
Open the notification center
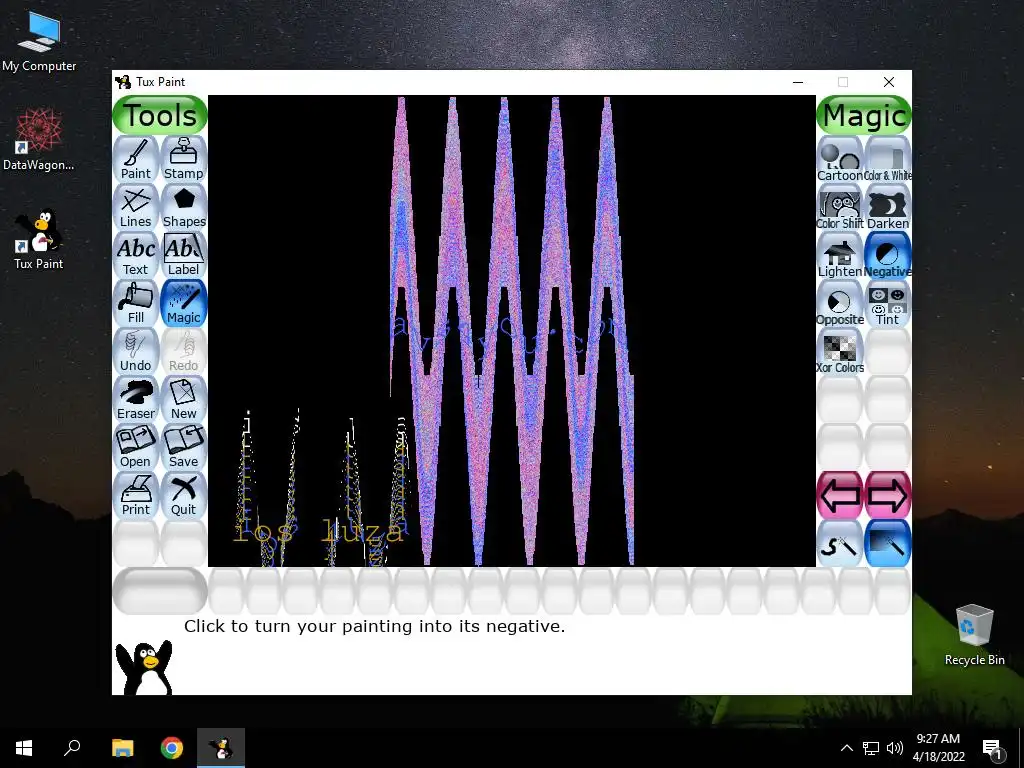coord(993,748)
